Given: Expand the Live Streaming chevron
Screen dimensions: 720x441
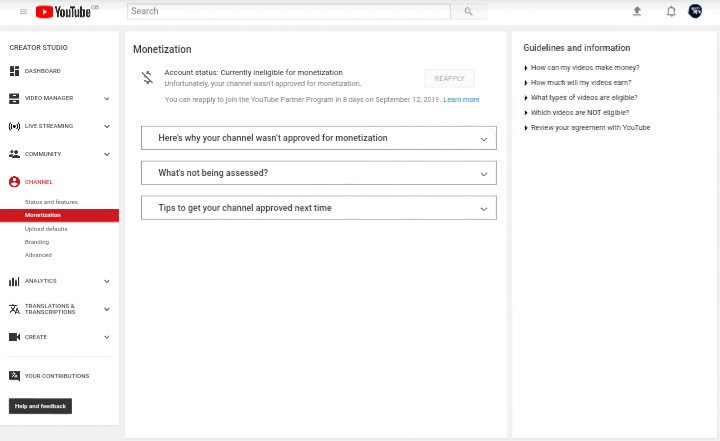Looking at the screenshot, I should point(107,126).
